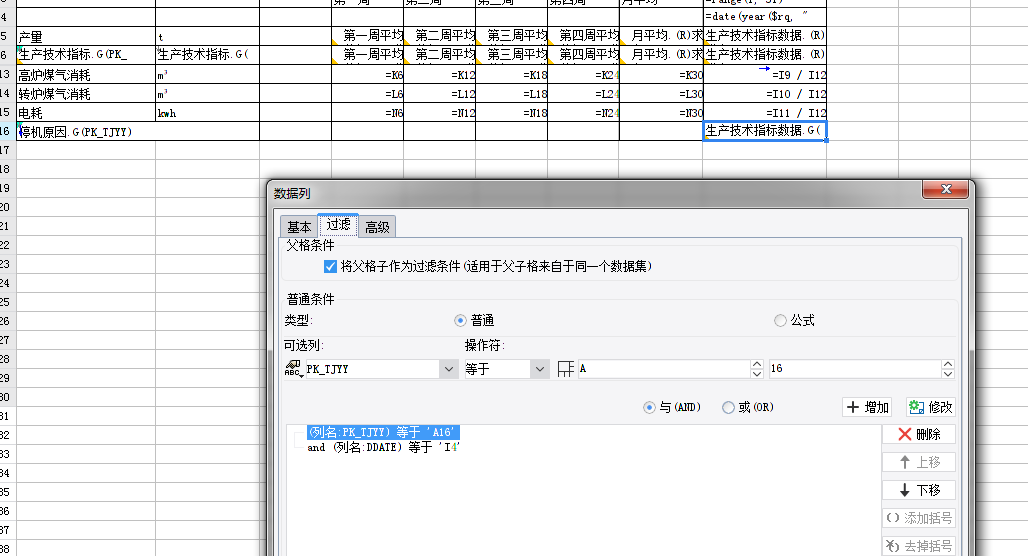
Task: Click the cell selector grid icon
Action: (565, 369)
